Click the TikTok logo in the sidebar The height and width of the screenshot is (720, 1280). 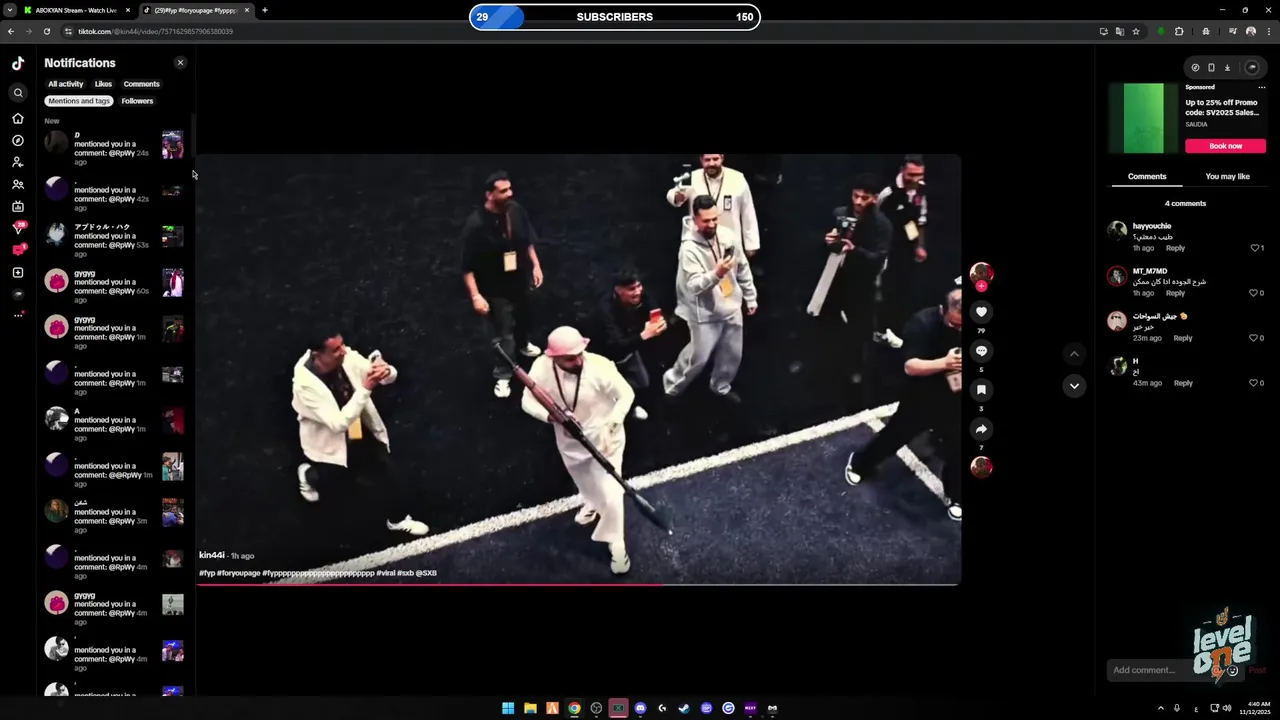18,63
